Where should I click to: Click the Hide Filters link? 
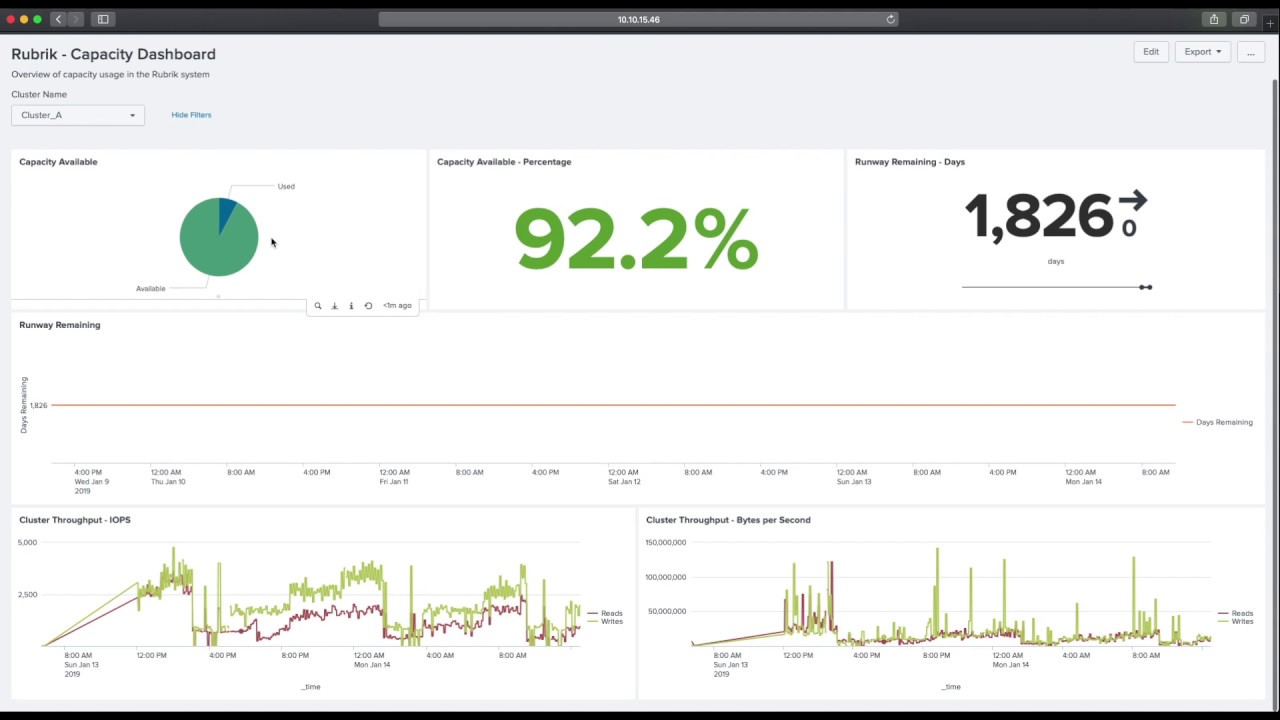191,115
